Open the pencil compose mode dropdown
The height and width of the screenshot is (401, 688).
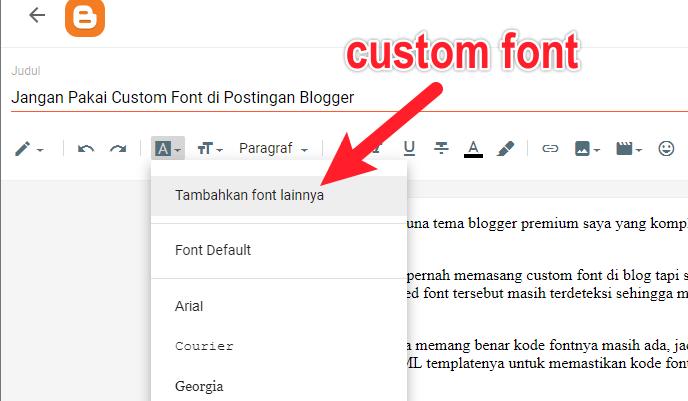coord(29,149)
